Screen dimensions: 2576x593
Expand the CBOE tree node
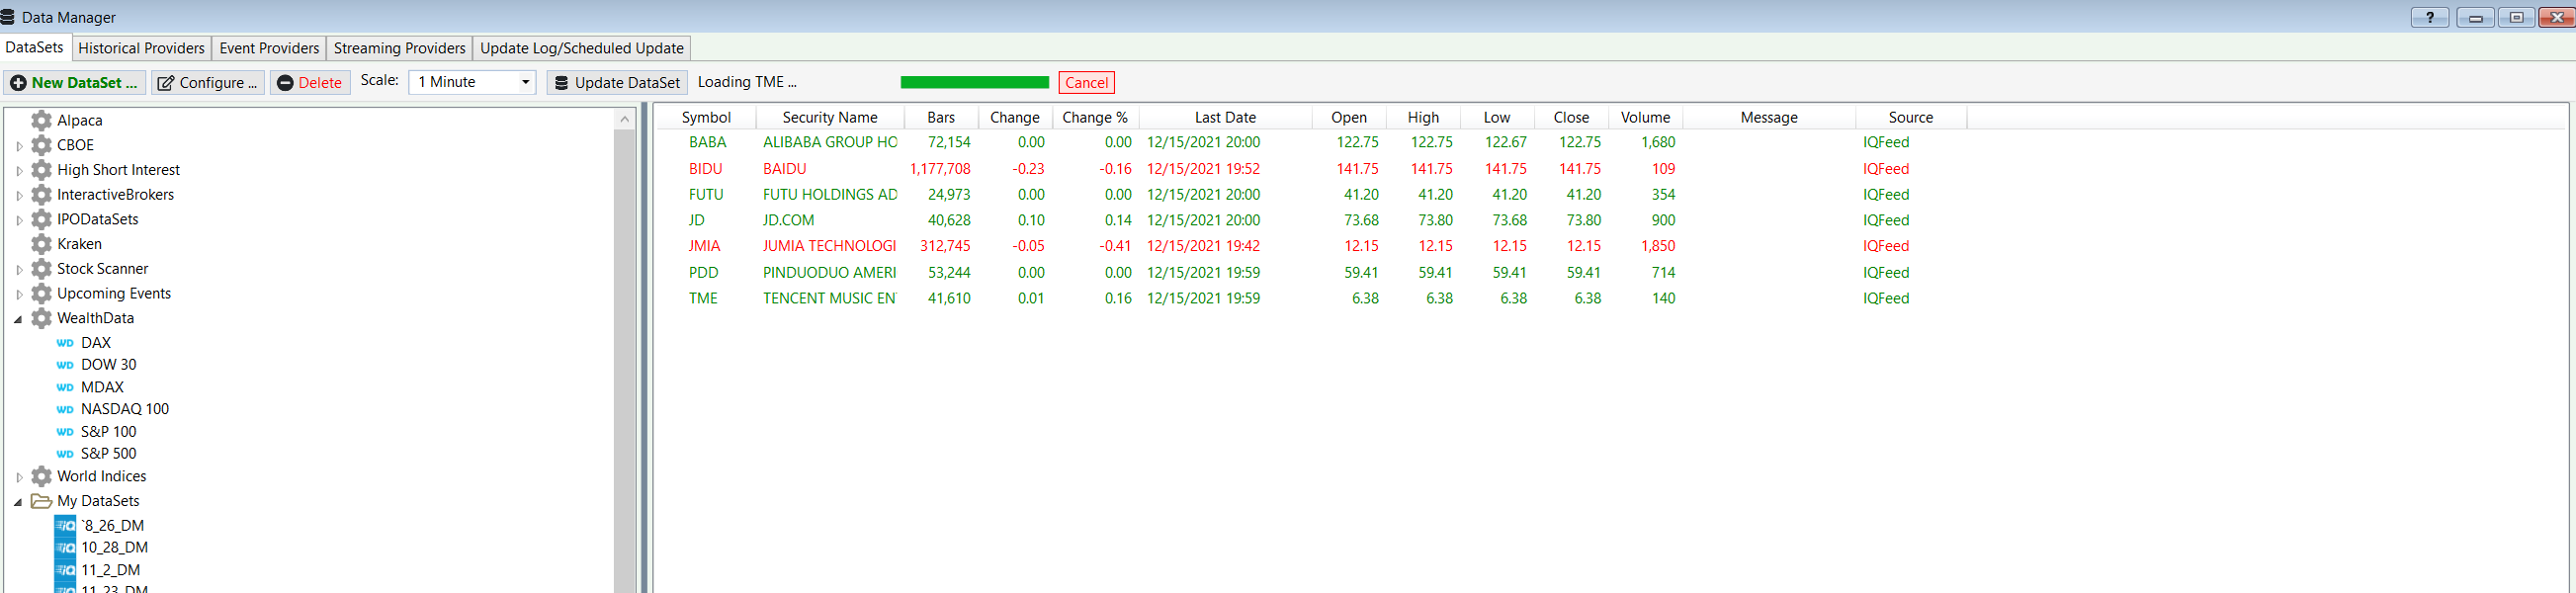19,146
